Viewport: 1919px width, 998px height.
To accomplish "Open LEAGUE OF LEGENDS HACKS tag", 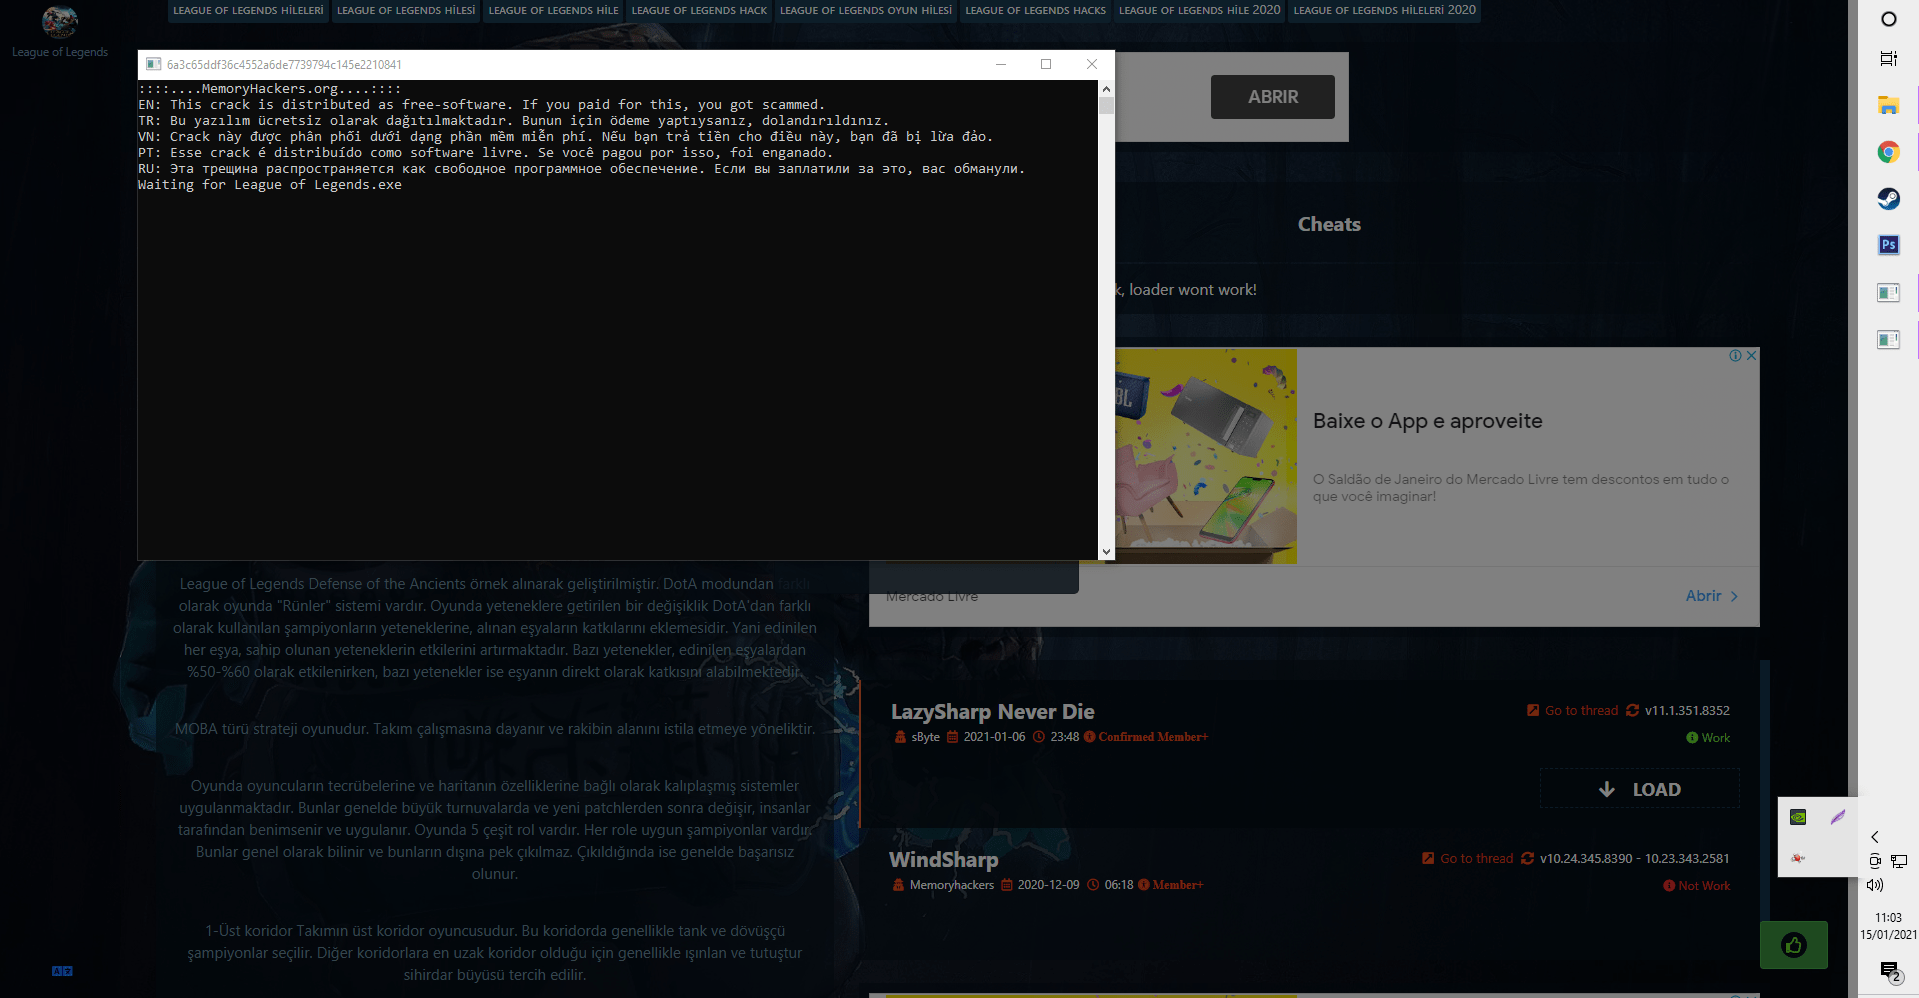I will click(x=1035, y=10).
